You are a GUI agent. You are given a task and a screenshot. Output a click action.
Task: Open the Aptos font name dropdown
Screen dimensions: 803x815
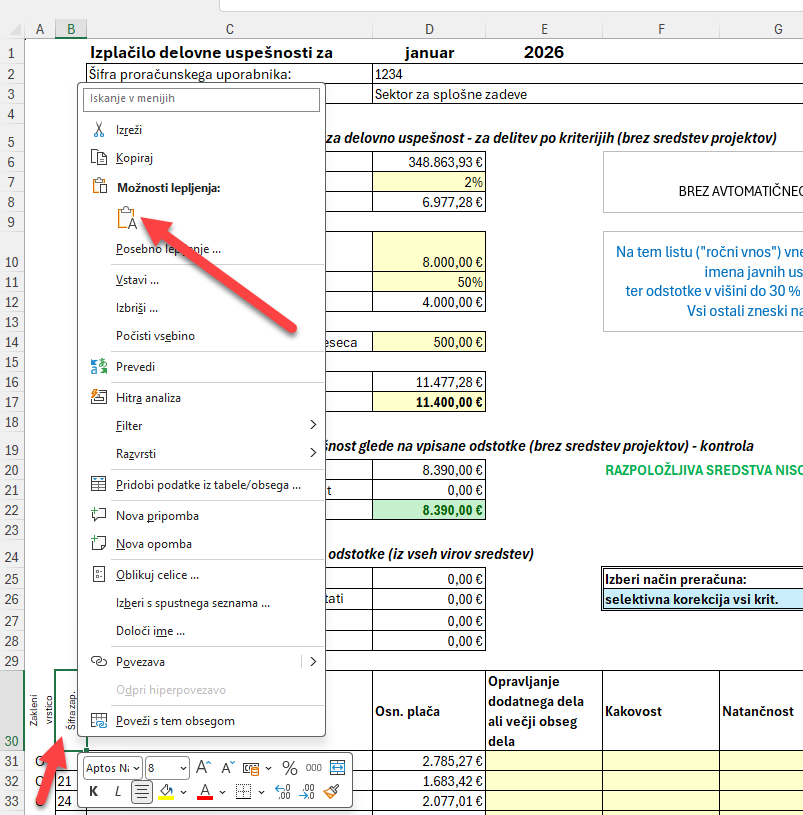click(x=111, y=768)
